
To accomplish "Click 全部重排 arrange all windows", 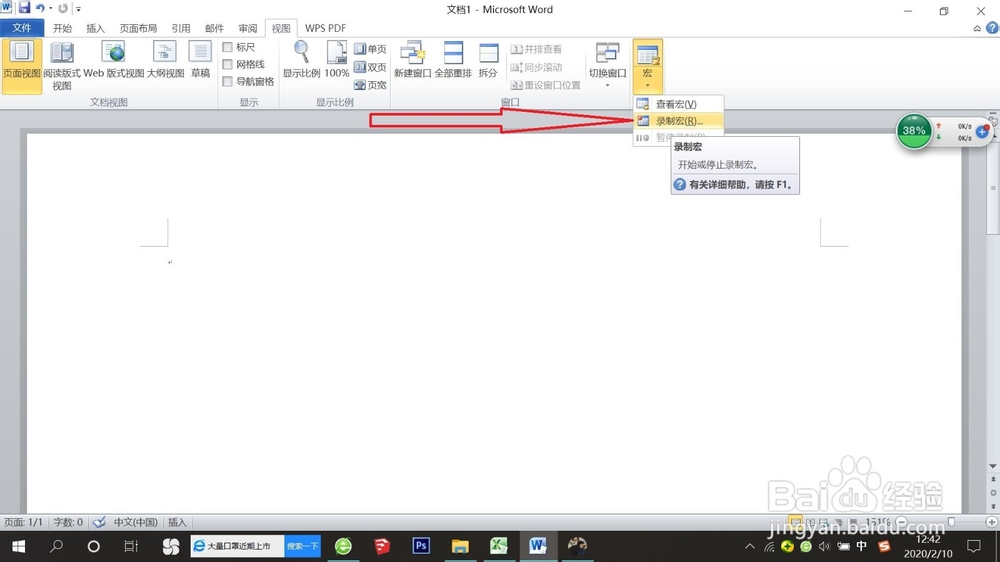I will 453,61.
